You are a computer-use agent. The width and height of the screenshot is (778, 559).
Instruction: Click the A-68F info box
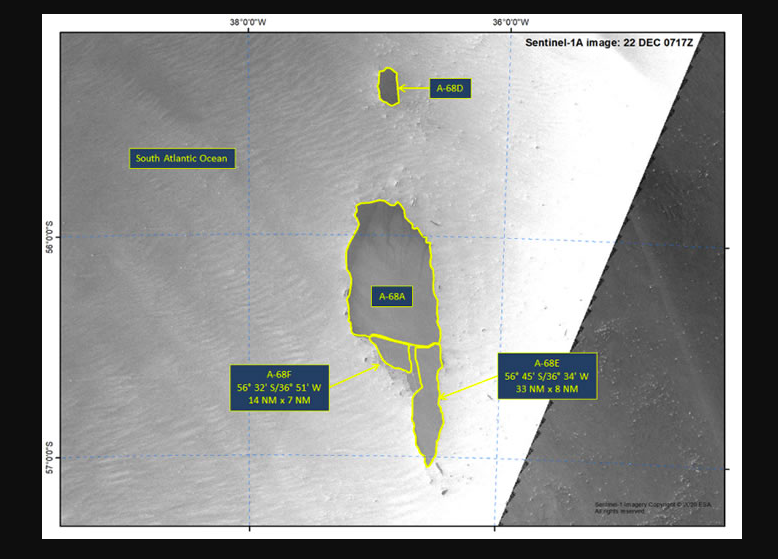pos(279,388)
